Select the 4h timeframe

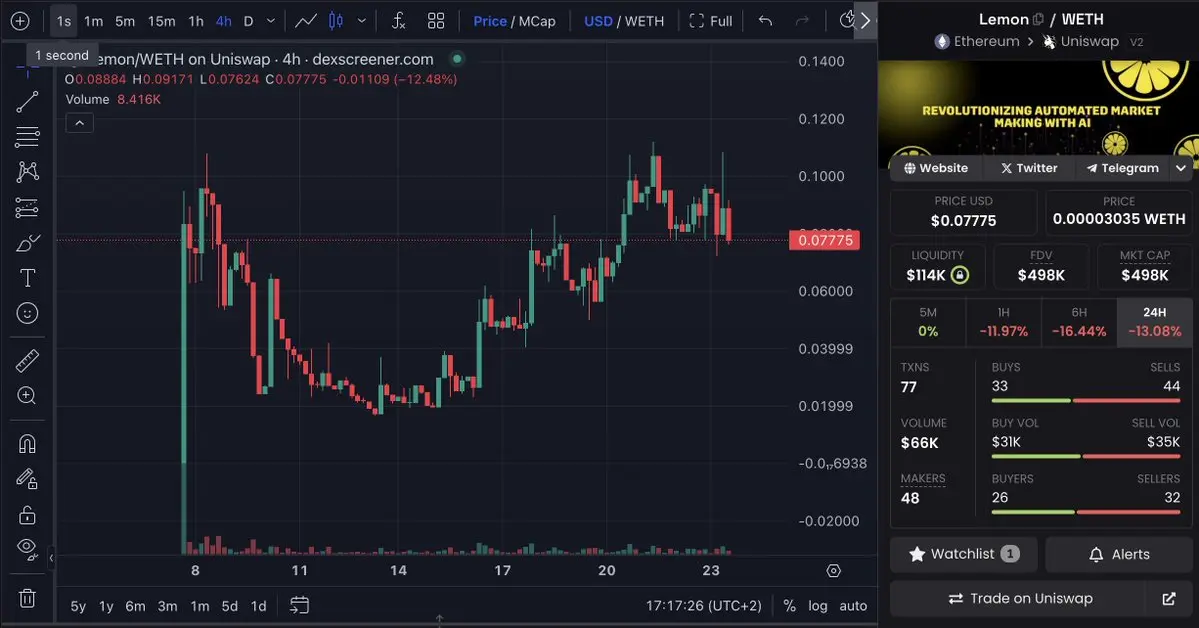point(224,21)
